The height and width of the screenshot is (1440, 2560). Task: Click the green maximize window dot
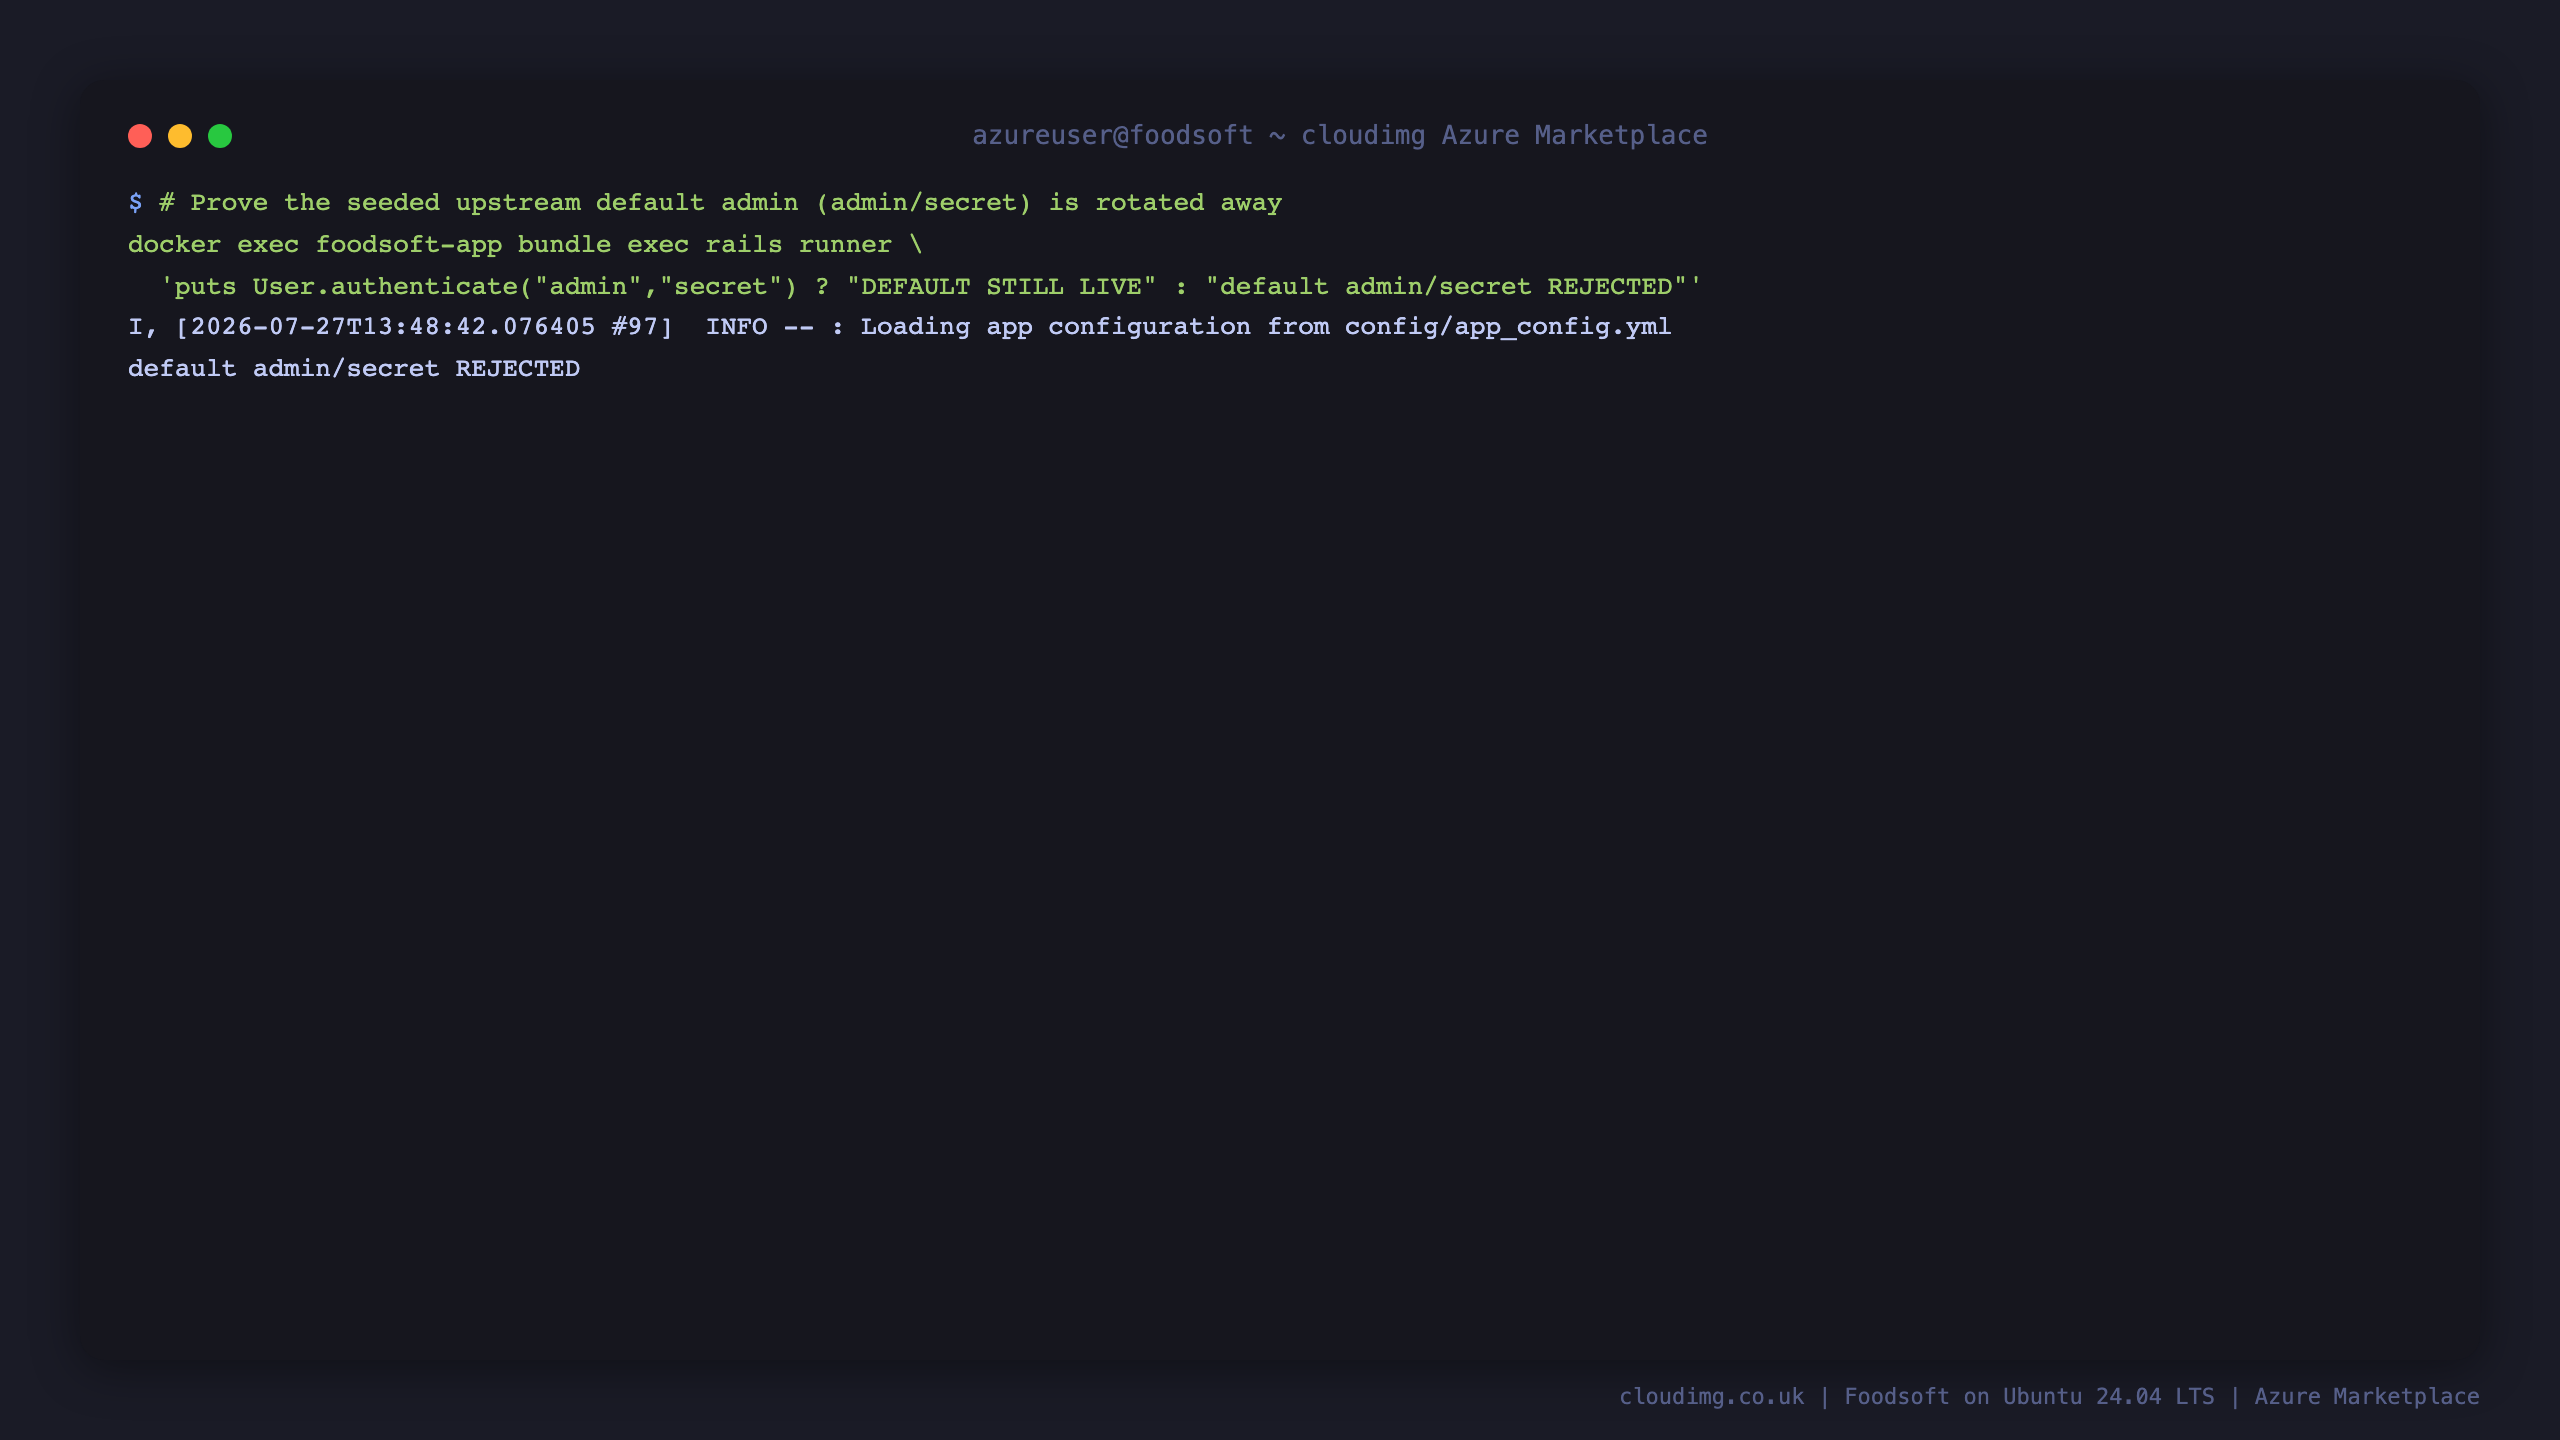[x=220, y=136]
